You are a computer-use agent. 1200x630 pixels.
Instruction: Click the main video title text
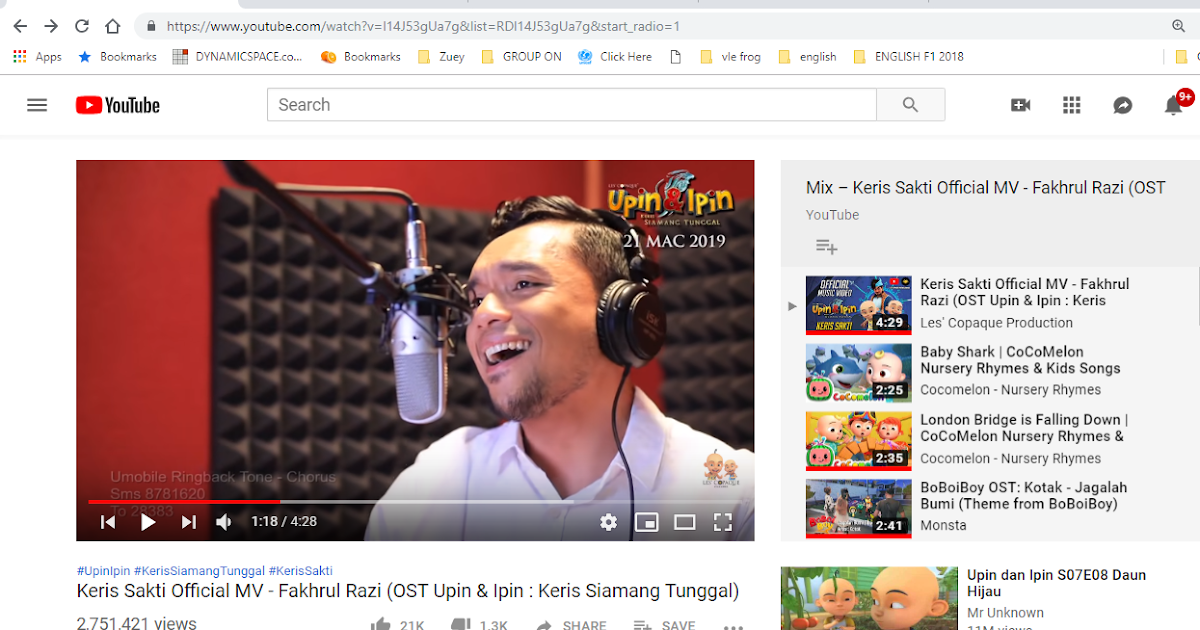(x=408, y=591)
